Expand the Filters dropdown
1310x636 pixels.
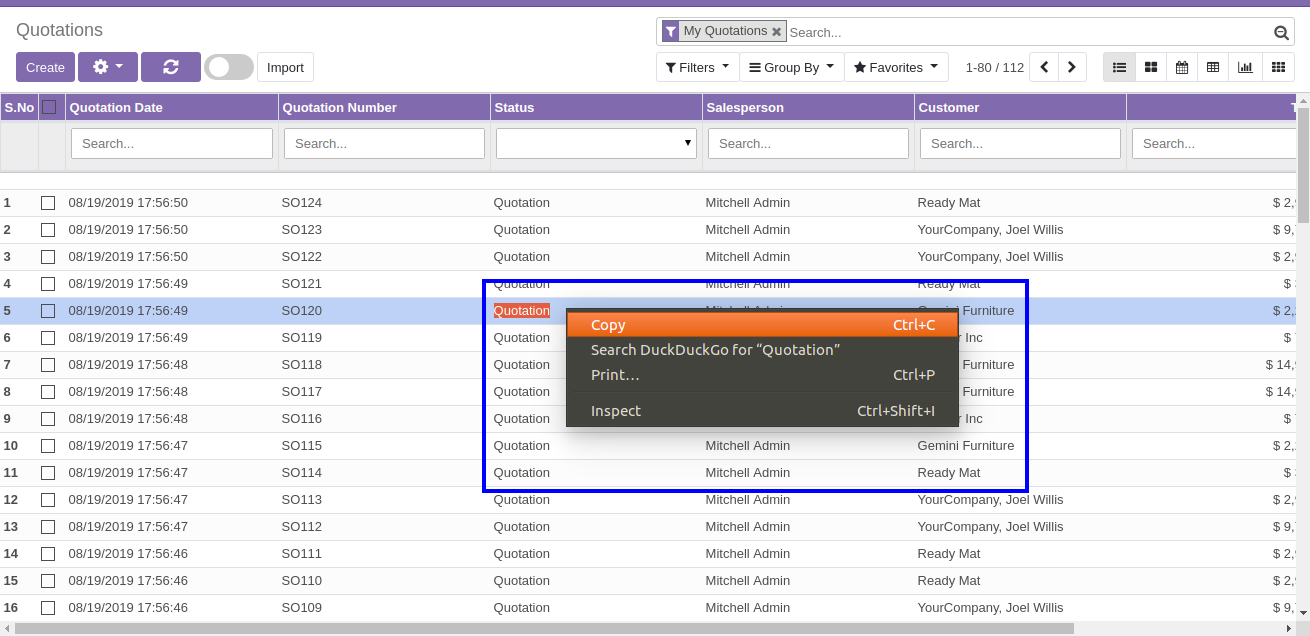[x=697, y=67]
